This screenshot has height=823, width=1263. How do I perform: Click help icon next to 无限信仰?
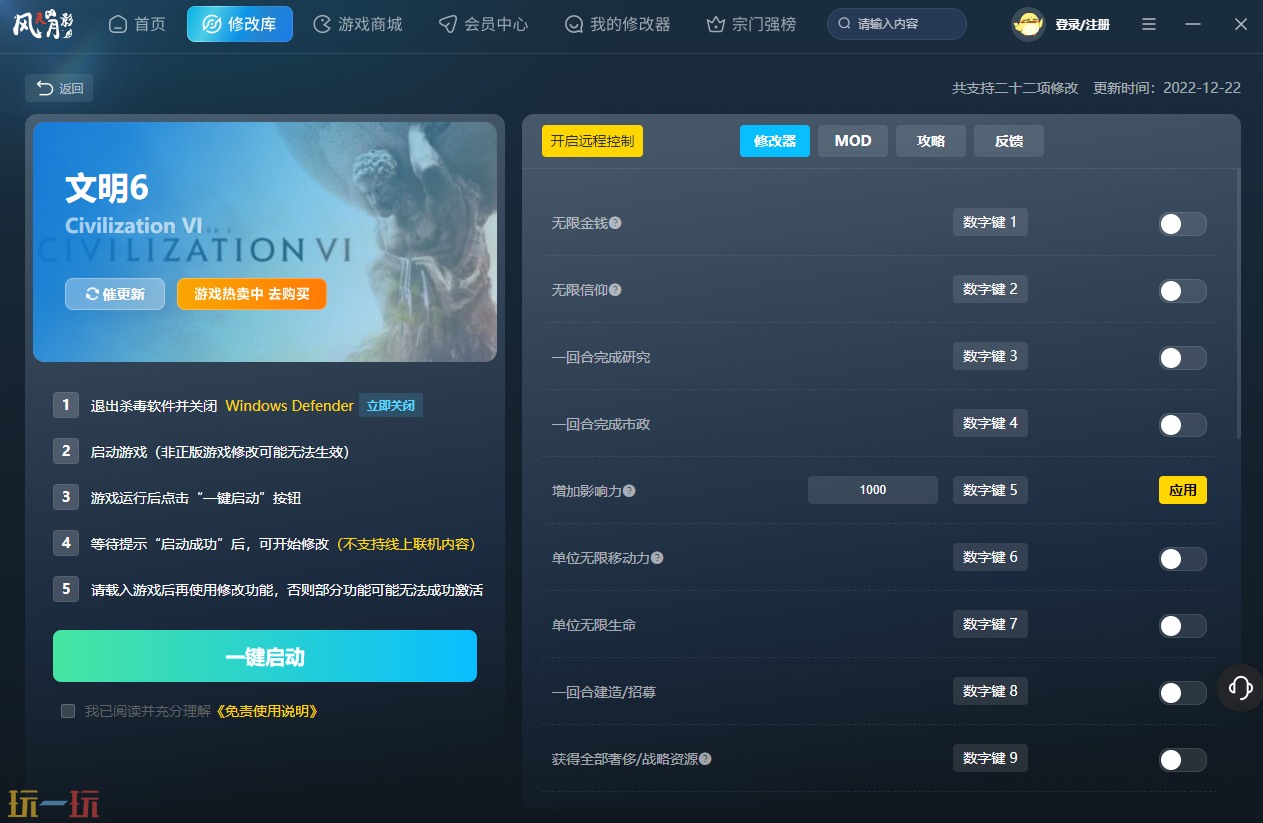[x=615, y=290]
